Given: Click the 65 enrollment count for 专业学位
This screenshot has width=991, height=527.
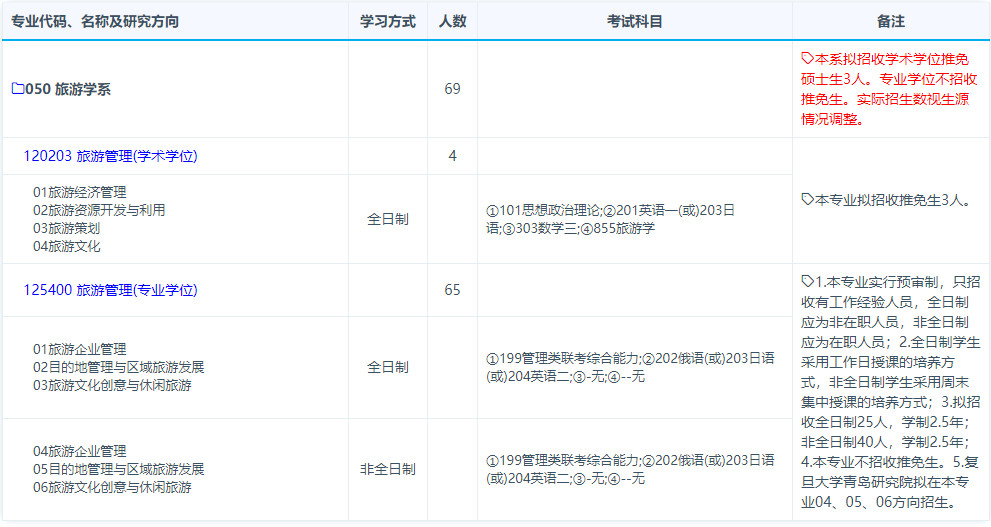Looking at the screenshot, I should click(452, 290).
